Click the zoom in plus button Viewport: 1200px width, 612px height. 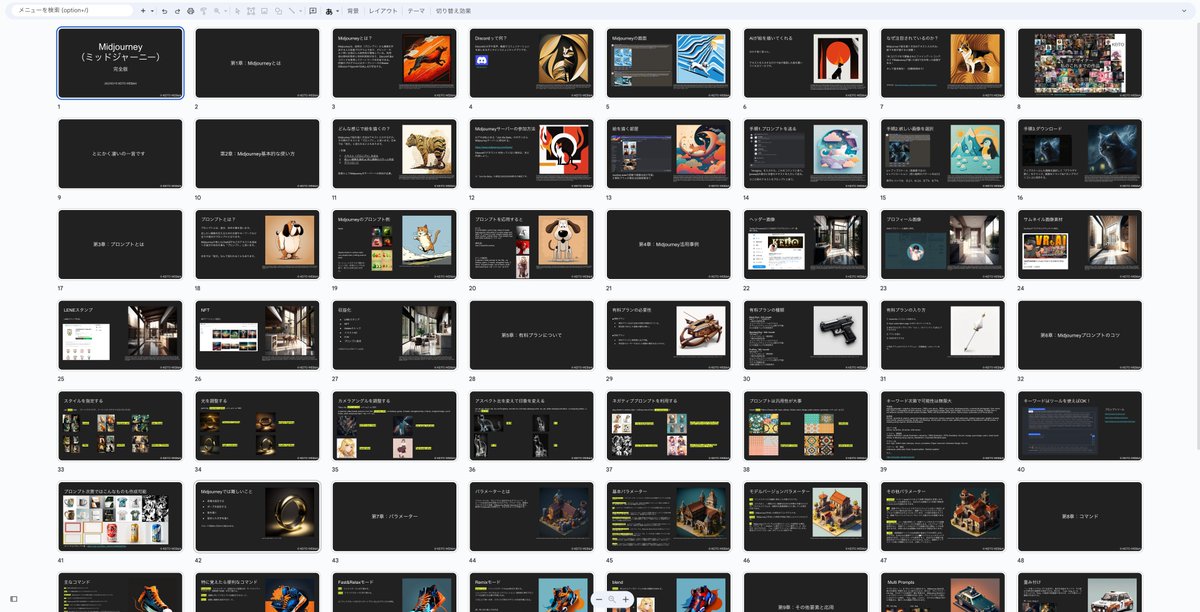(x=625, y=598)
